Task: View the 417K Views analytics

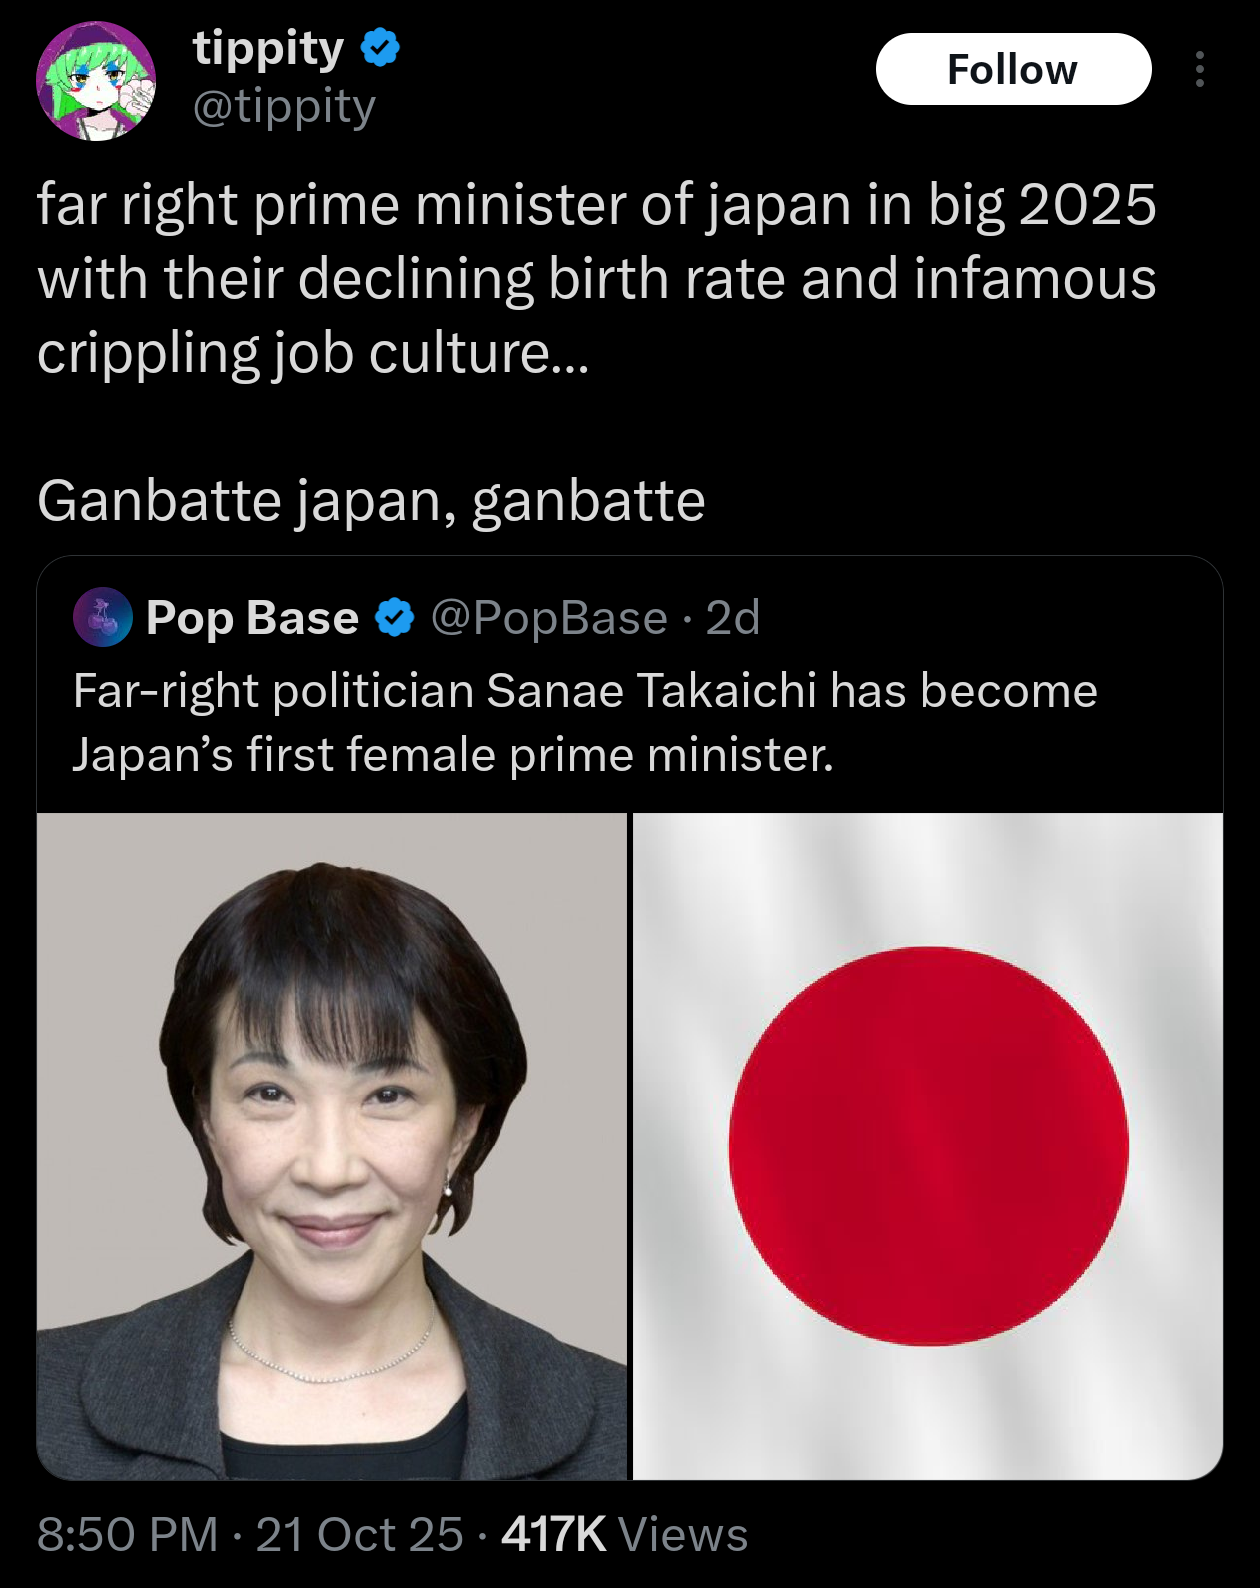Action: (624, 1534)
